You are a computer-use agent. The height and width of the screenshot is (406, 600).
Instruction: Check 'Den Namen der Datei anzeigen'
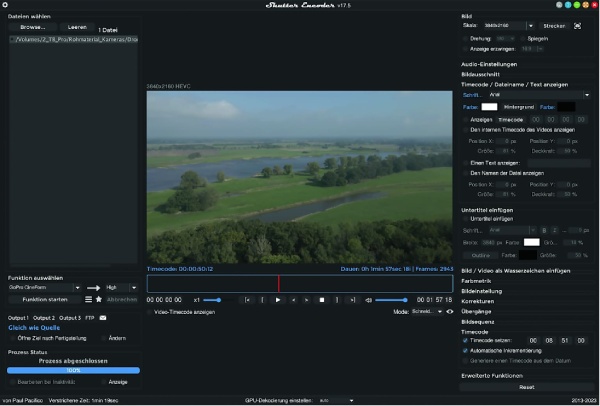pos(465,173)
